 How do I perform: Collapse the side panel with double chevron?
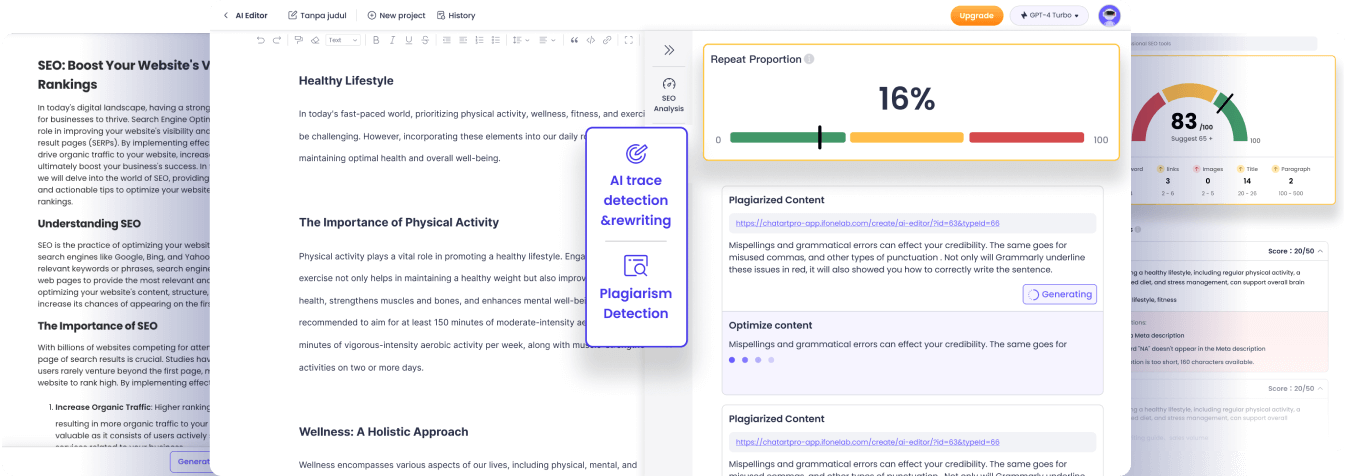(669, 50)
